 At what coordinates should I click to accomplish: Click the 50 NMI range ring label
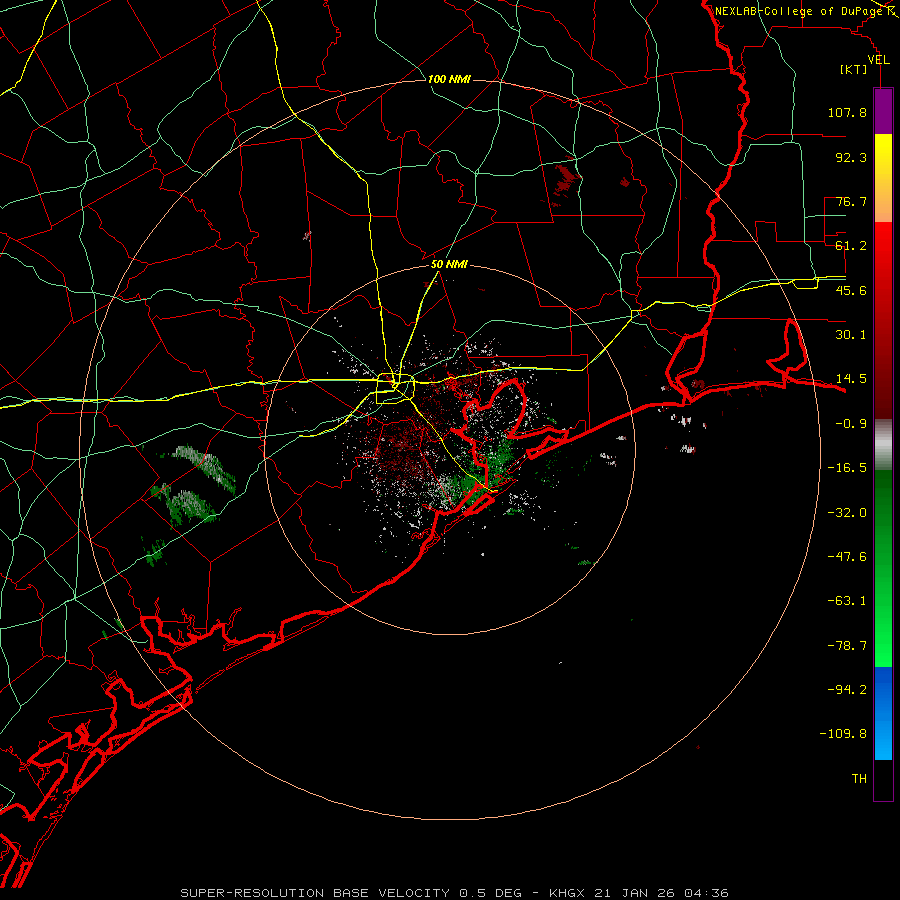click(449, 265)
